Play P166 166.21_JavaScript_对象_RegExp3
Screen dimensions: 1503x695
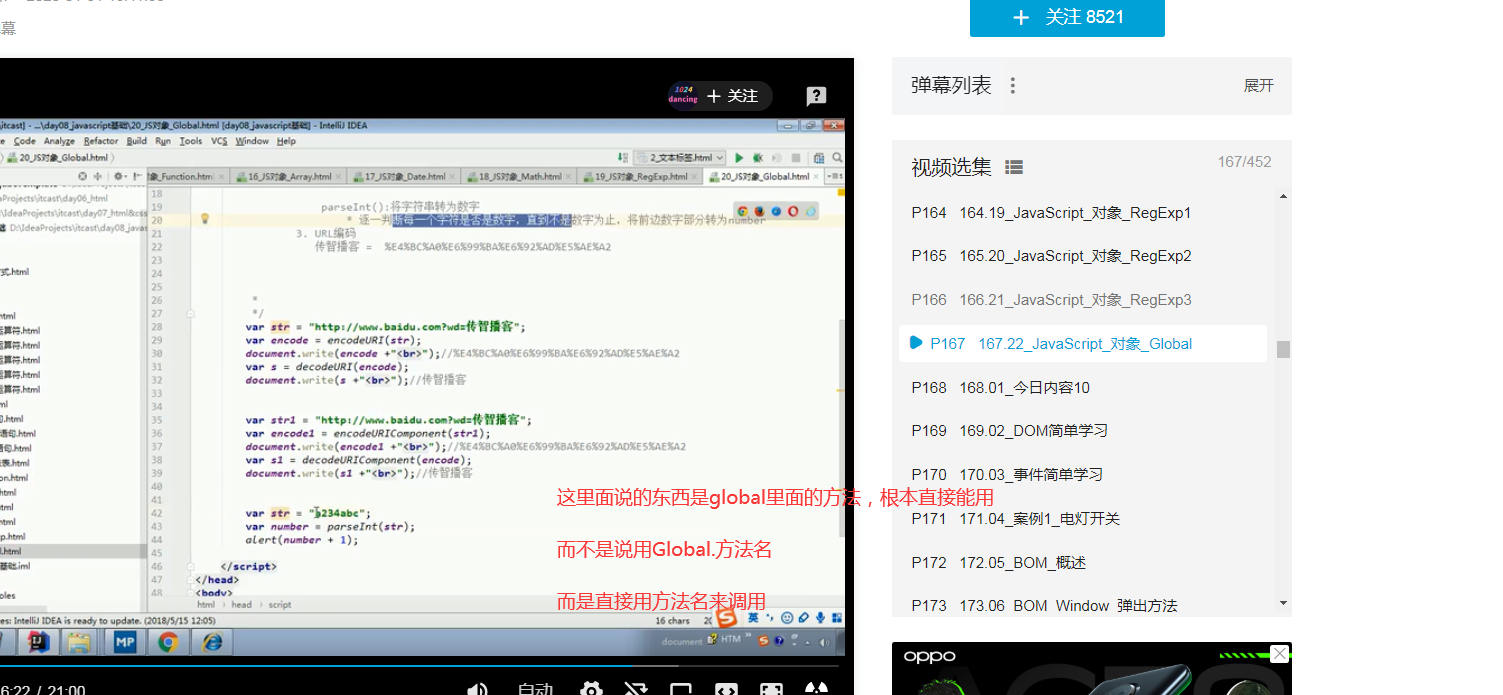pyautogui.click(x=1082, y=300)
